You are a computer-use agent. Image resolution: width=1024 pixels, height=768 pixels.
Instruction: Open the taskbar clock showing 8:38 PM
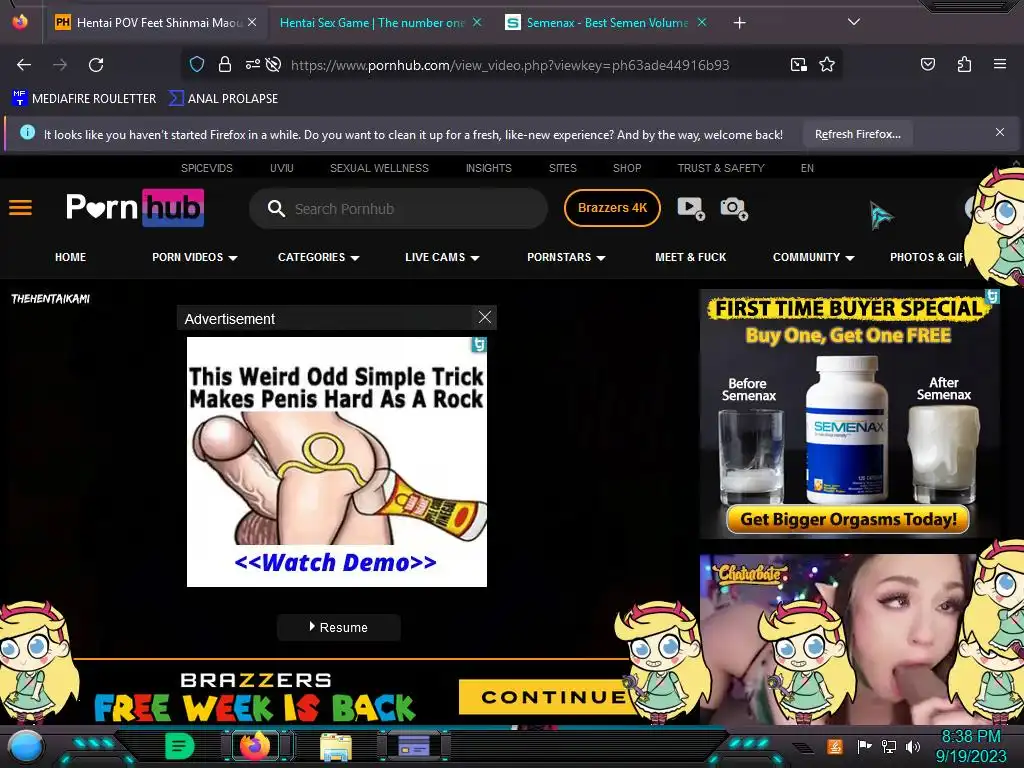pos(971,746)
